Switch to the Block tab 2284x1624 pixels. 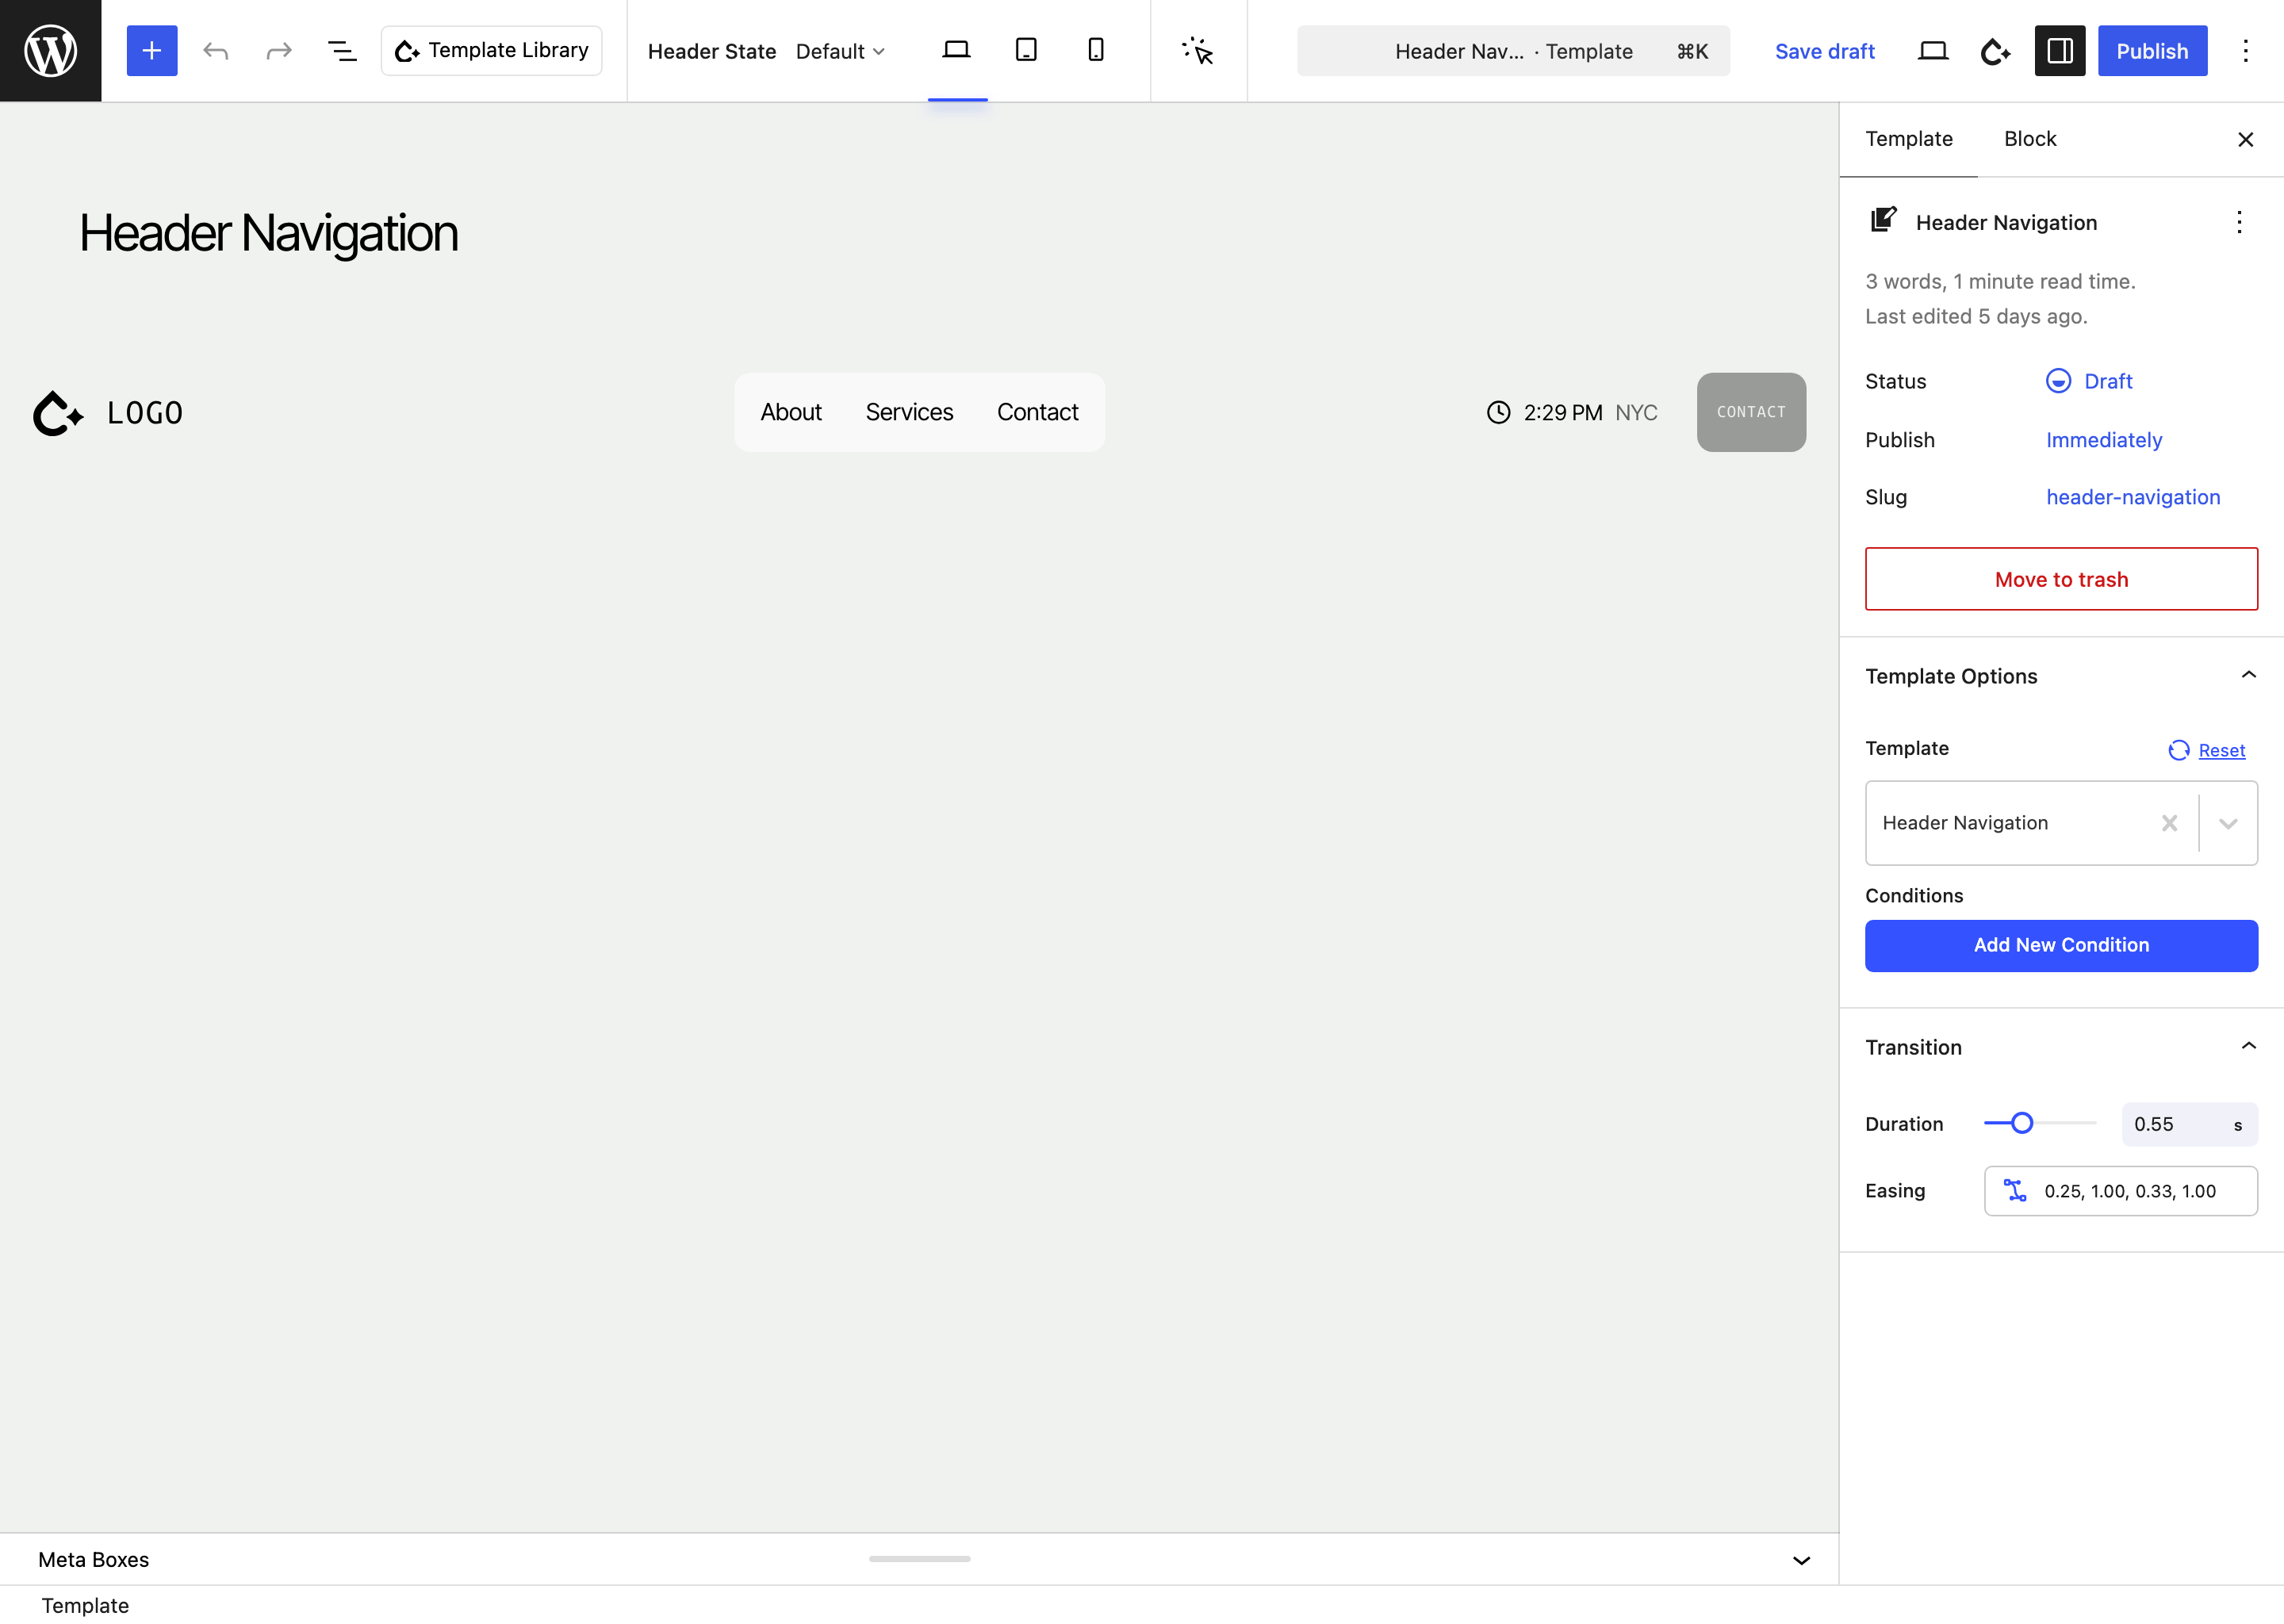tap(2029, 139)
